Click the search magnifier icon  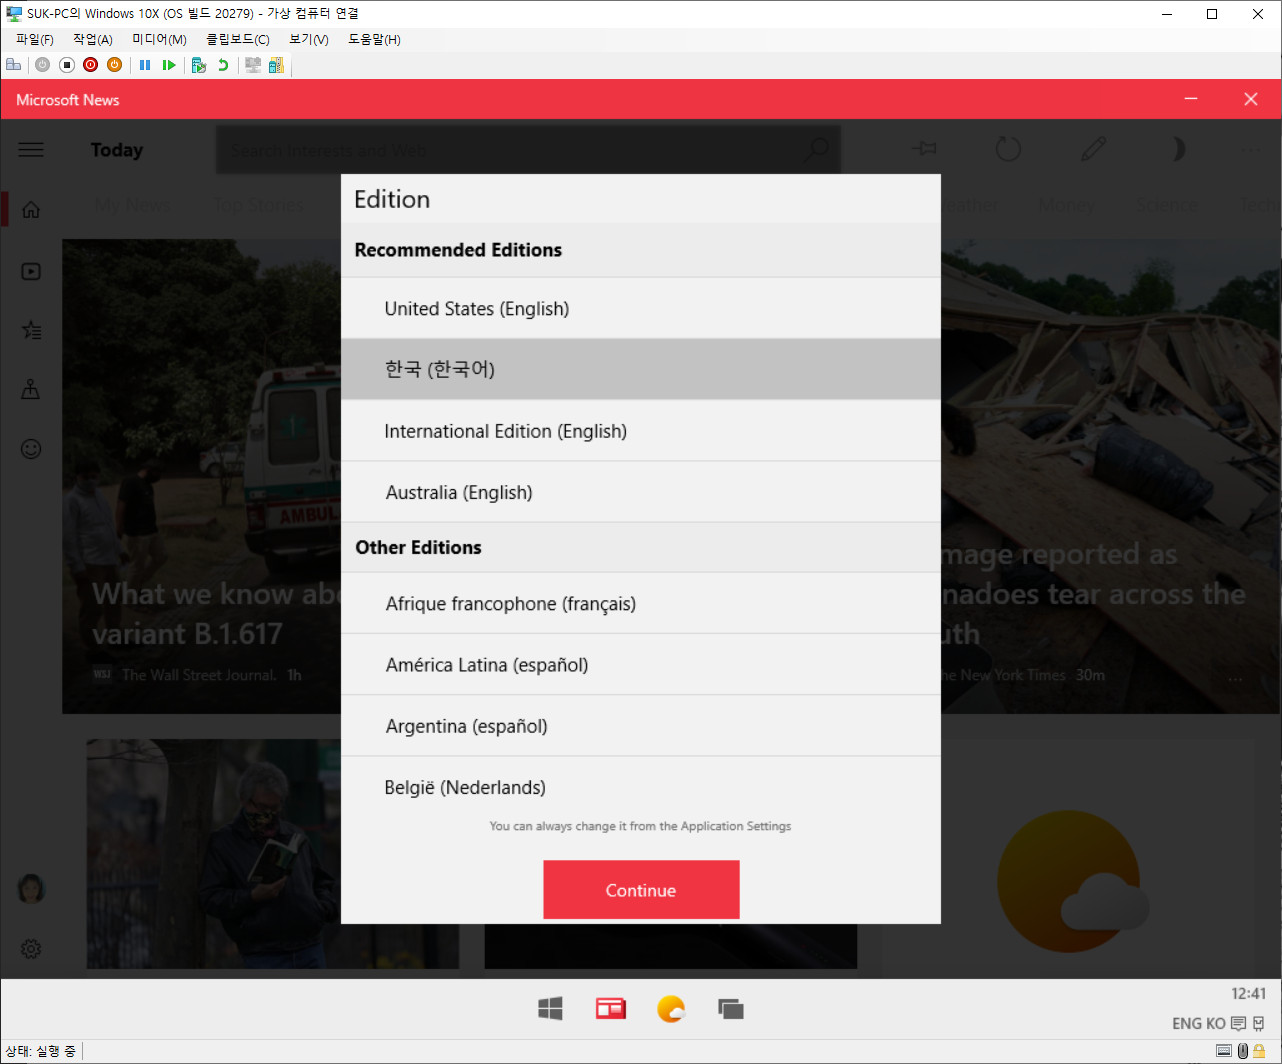(x=818, y=150)
